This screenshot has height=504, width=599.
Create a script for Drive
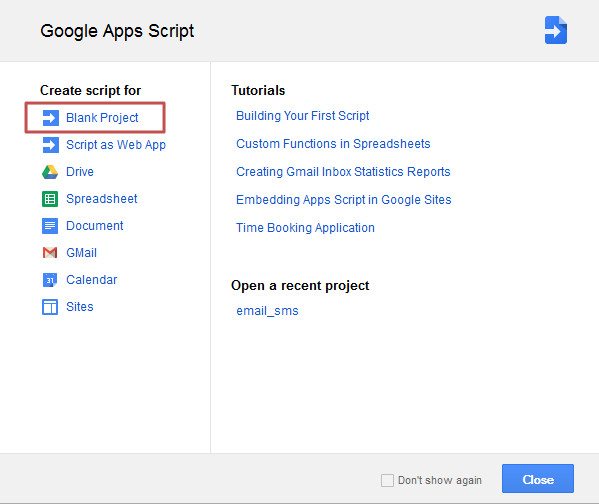coord(79,172)
